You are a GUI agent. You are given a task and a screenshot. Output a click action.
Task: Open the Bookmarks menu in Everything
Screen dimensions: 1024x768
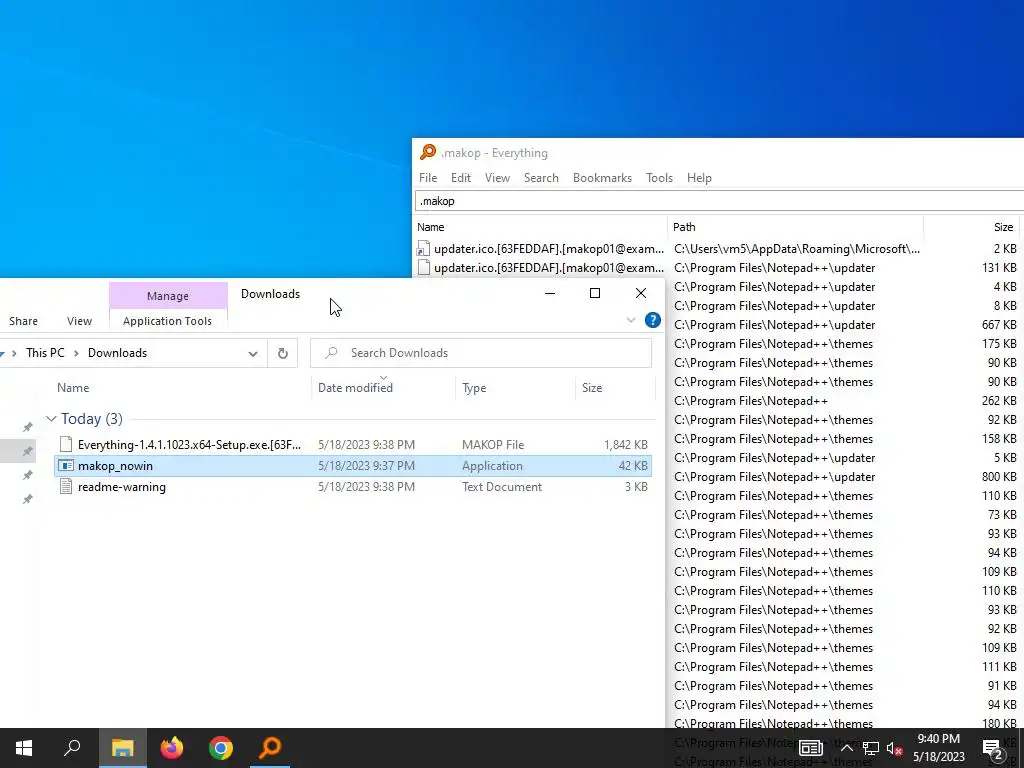(x=602, y=178)
